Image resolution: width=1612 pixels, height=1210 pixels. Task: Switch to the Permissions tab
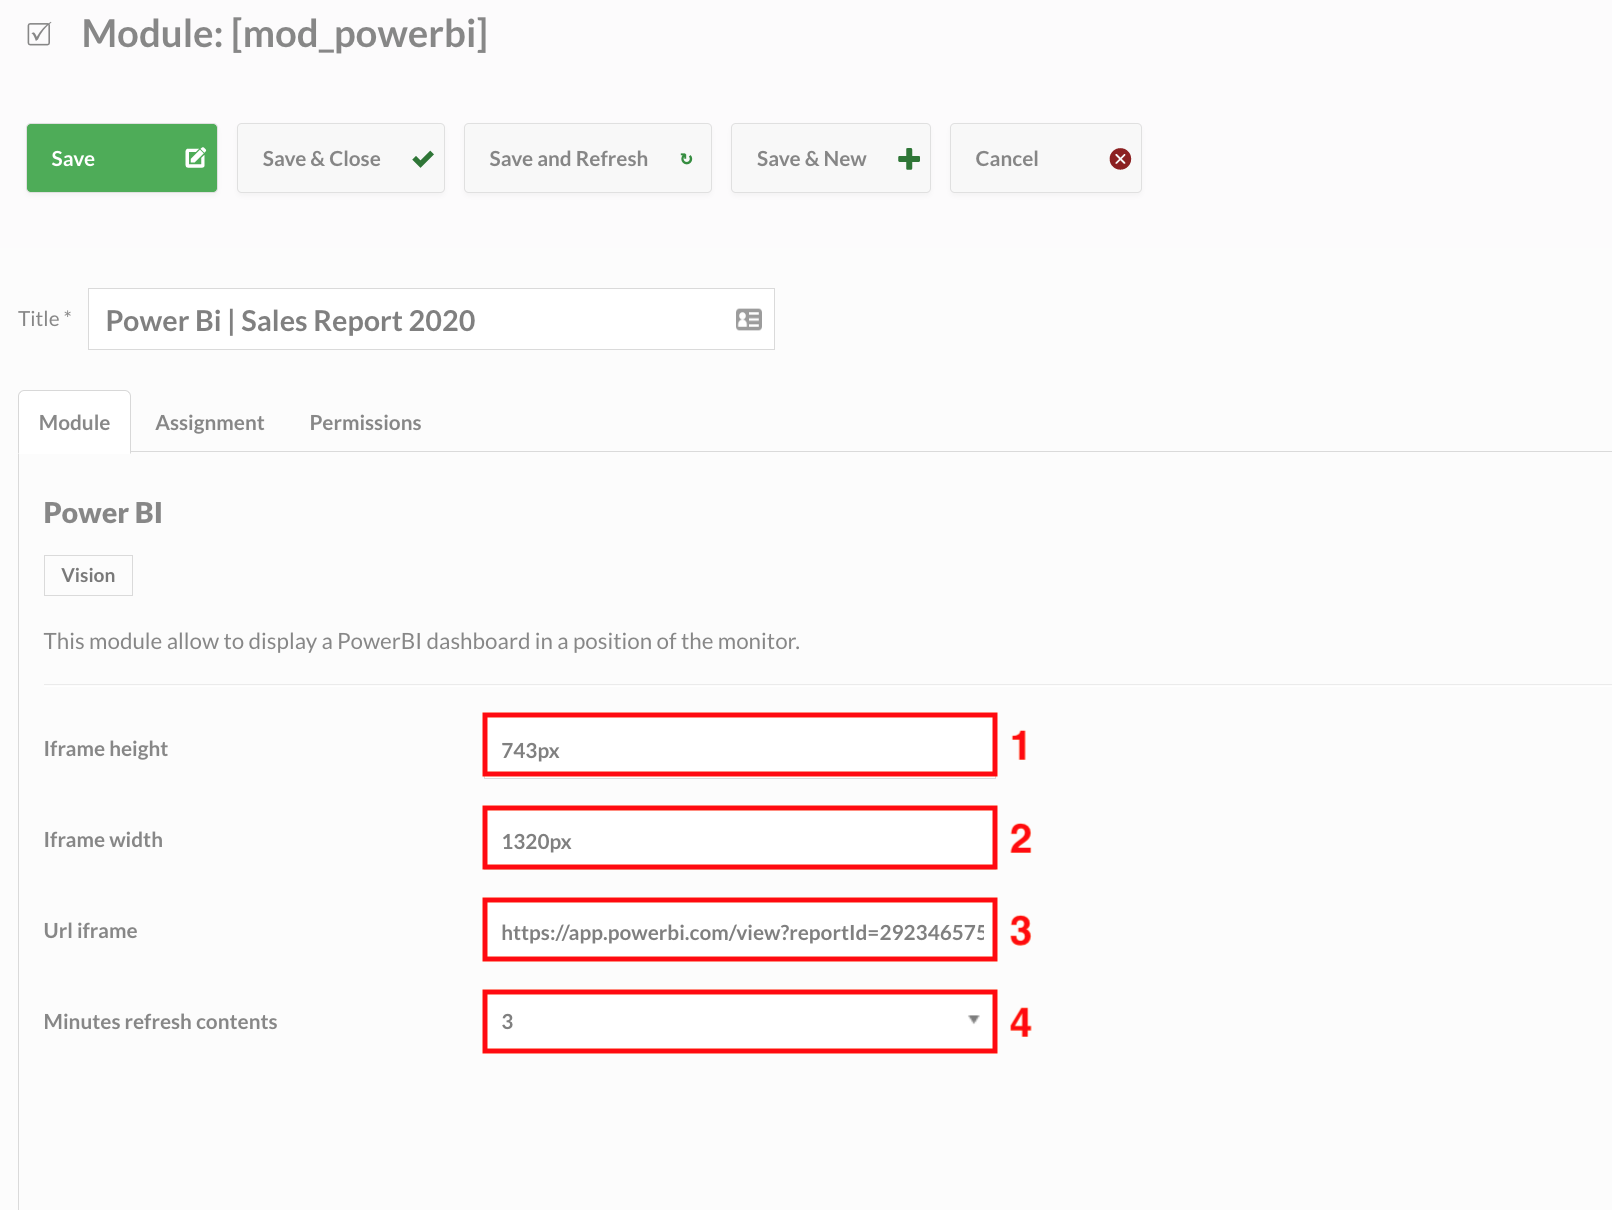365,422
